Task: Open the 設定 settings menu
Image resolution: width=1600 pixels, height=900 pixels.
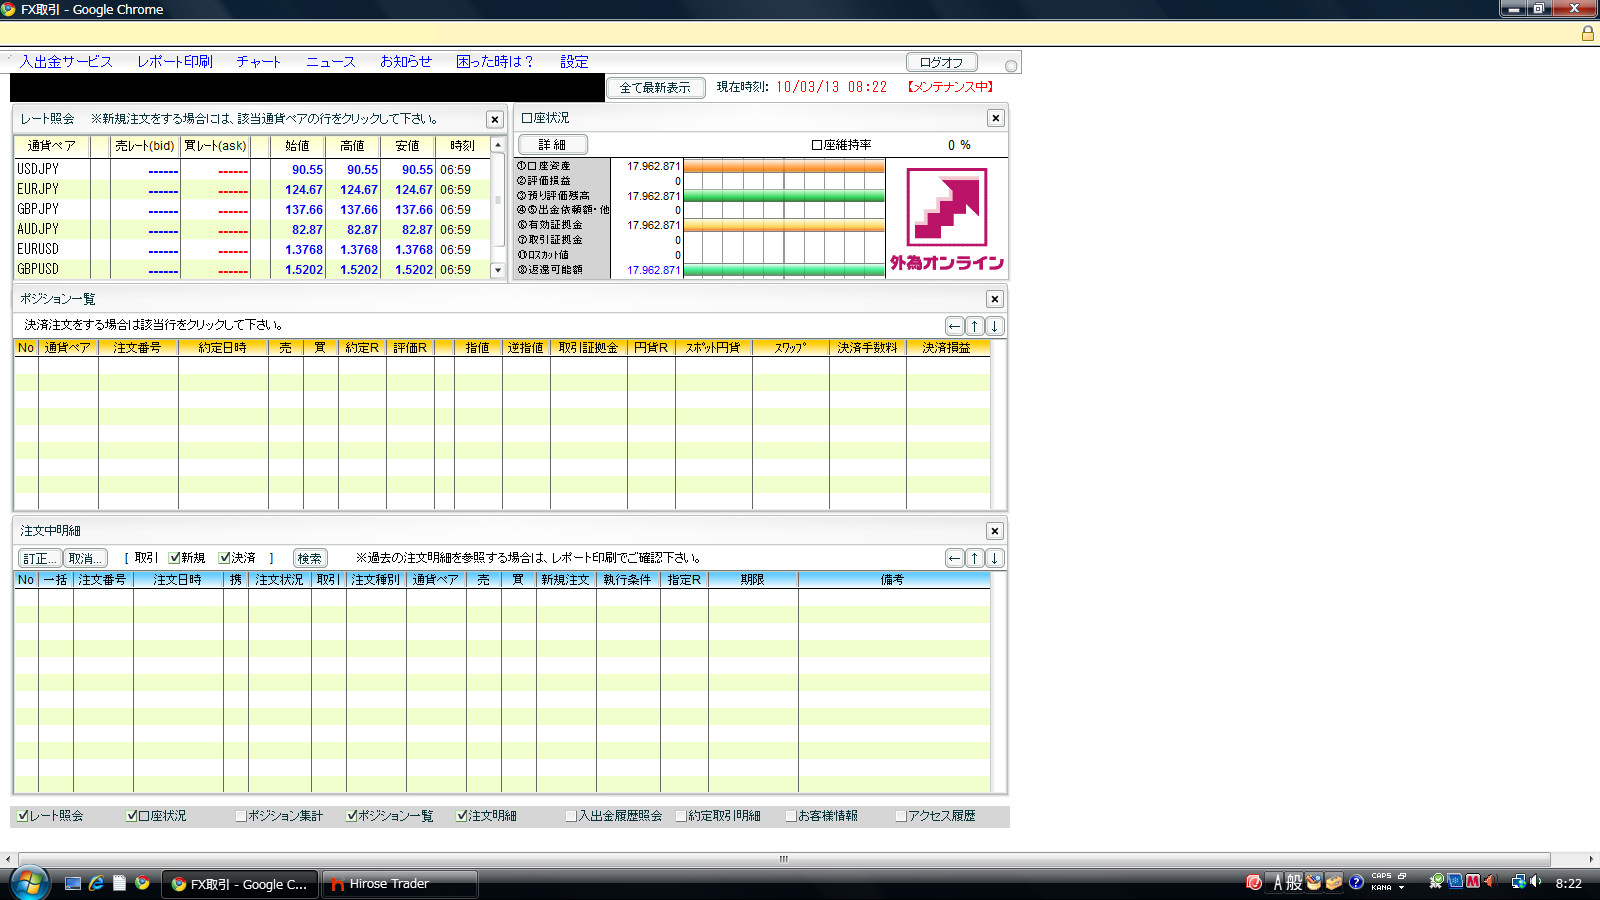Action: [x=574, y=62]
